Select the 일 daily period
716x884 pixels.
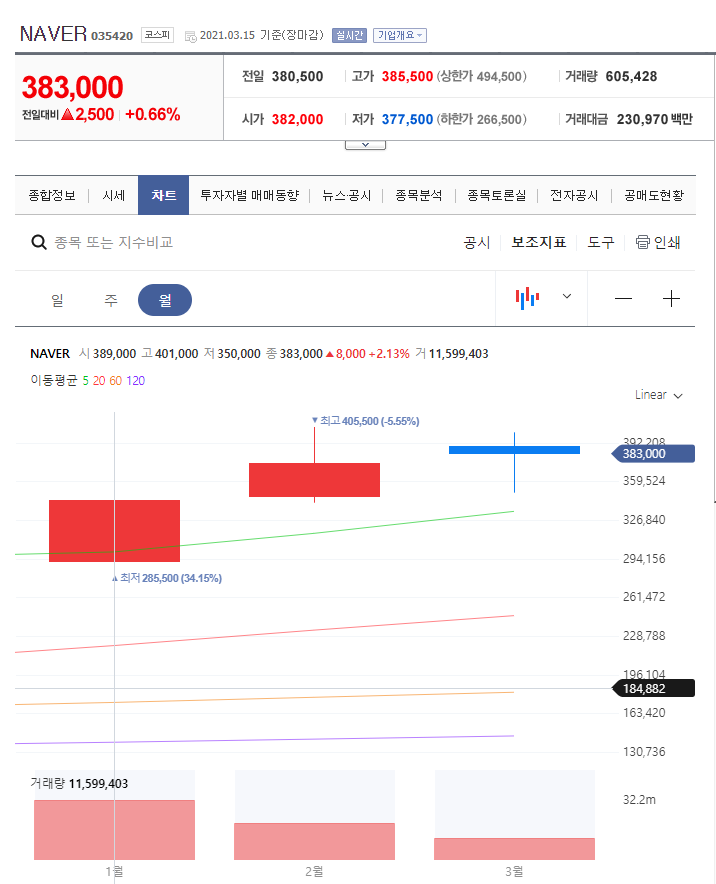(x=58, y=300)
